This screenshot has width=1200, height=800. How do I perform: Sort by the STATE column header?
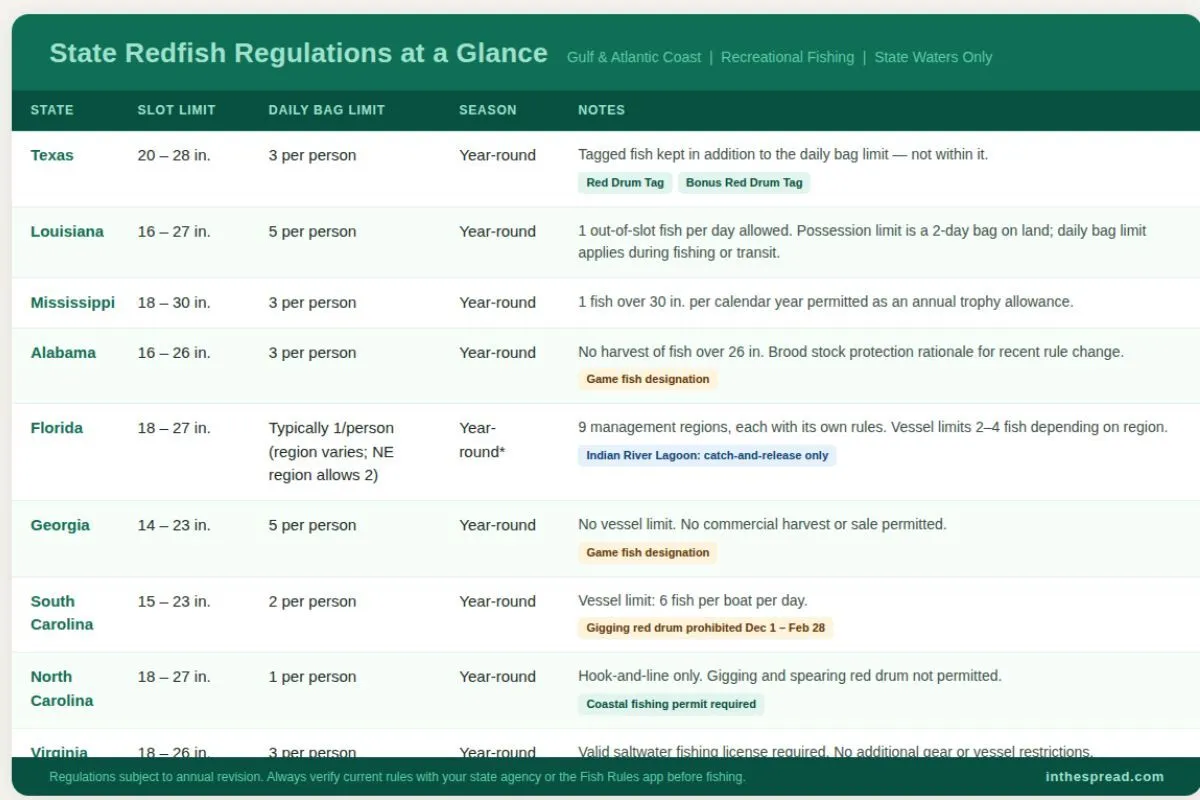(x=52, y=110)
